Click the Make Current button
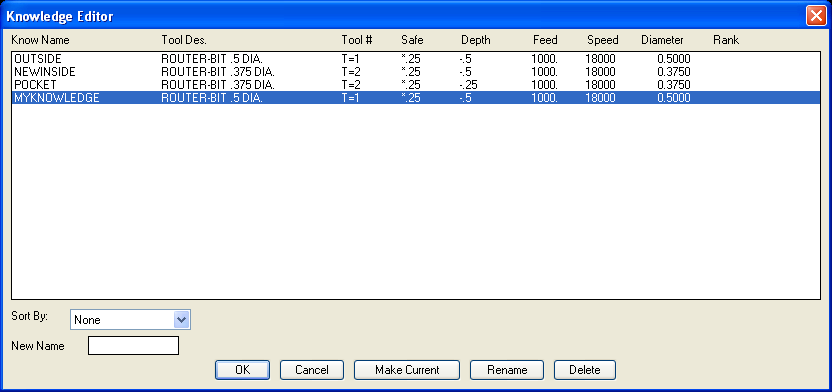 click(x=407, y=370)
